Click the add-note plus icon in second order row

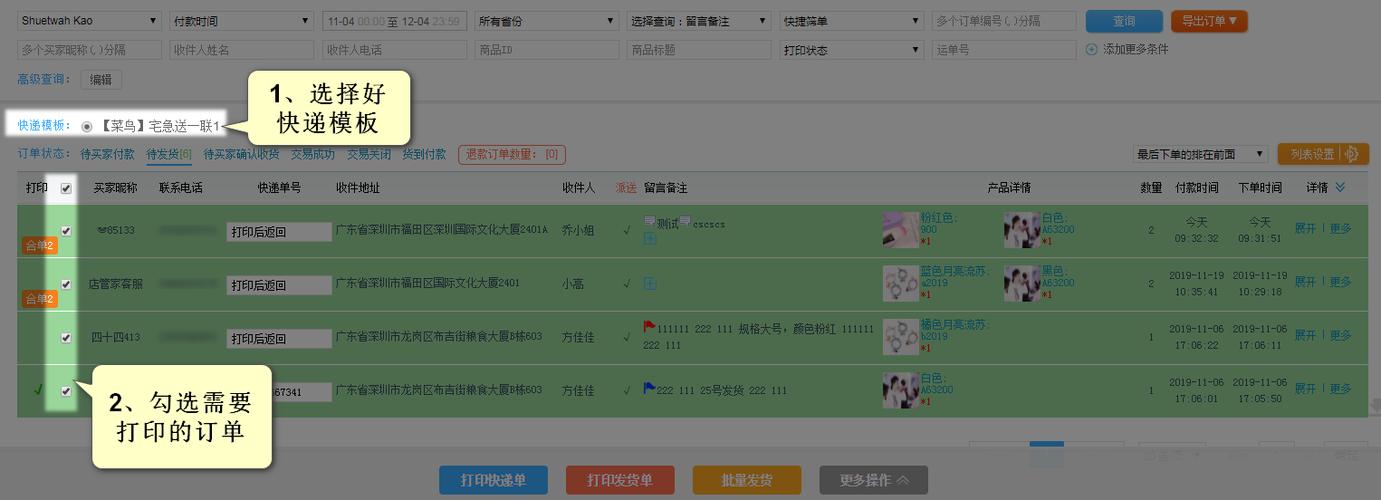click(x=650, y=284)
